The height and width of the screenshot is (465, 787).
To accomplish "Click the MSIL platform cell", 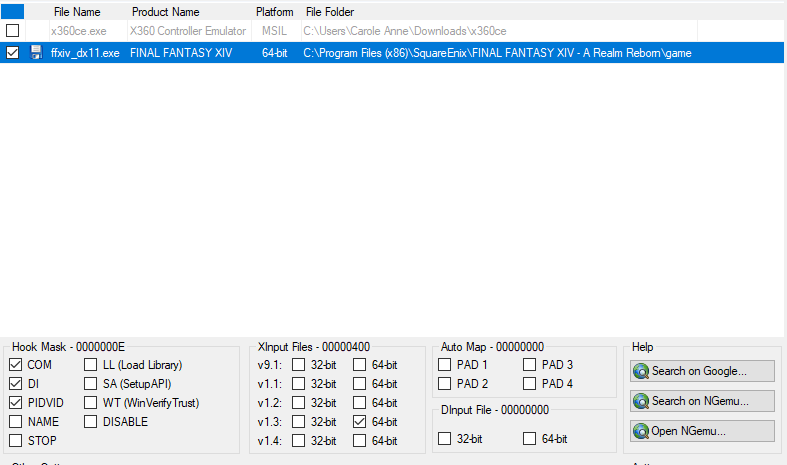I will point(275,31).
